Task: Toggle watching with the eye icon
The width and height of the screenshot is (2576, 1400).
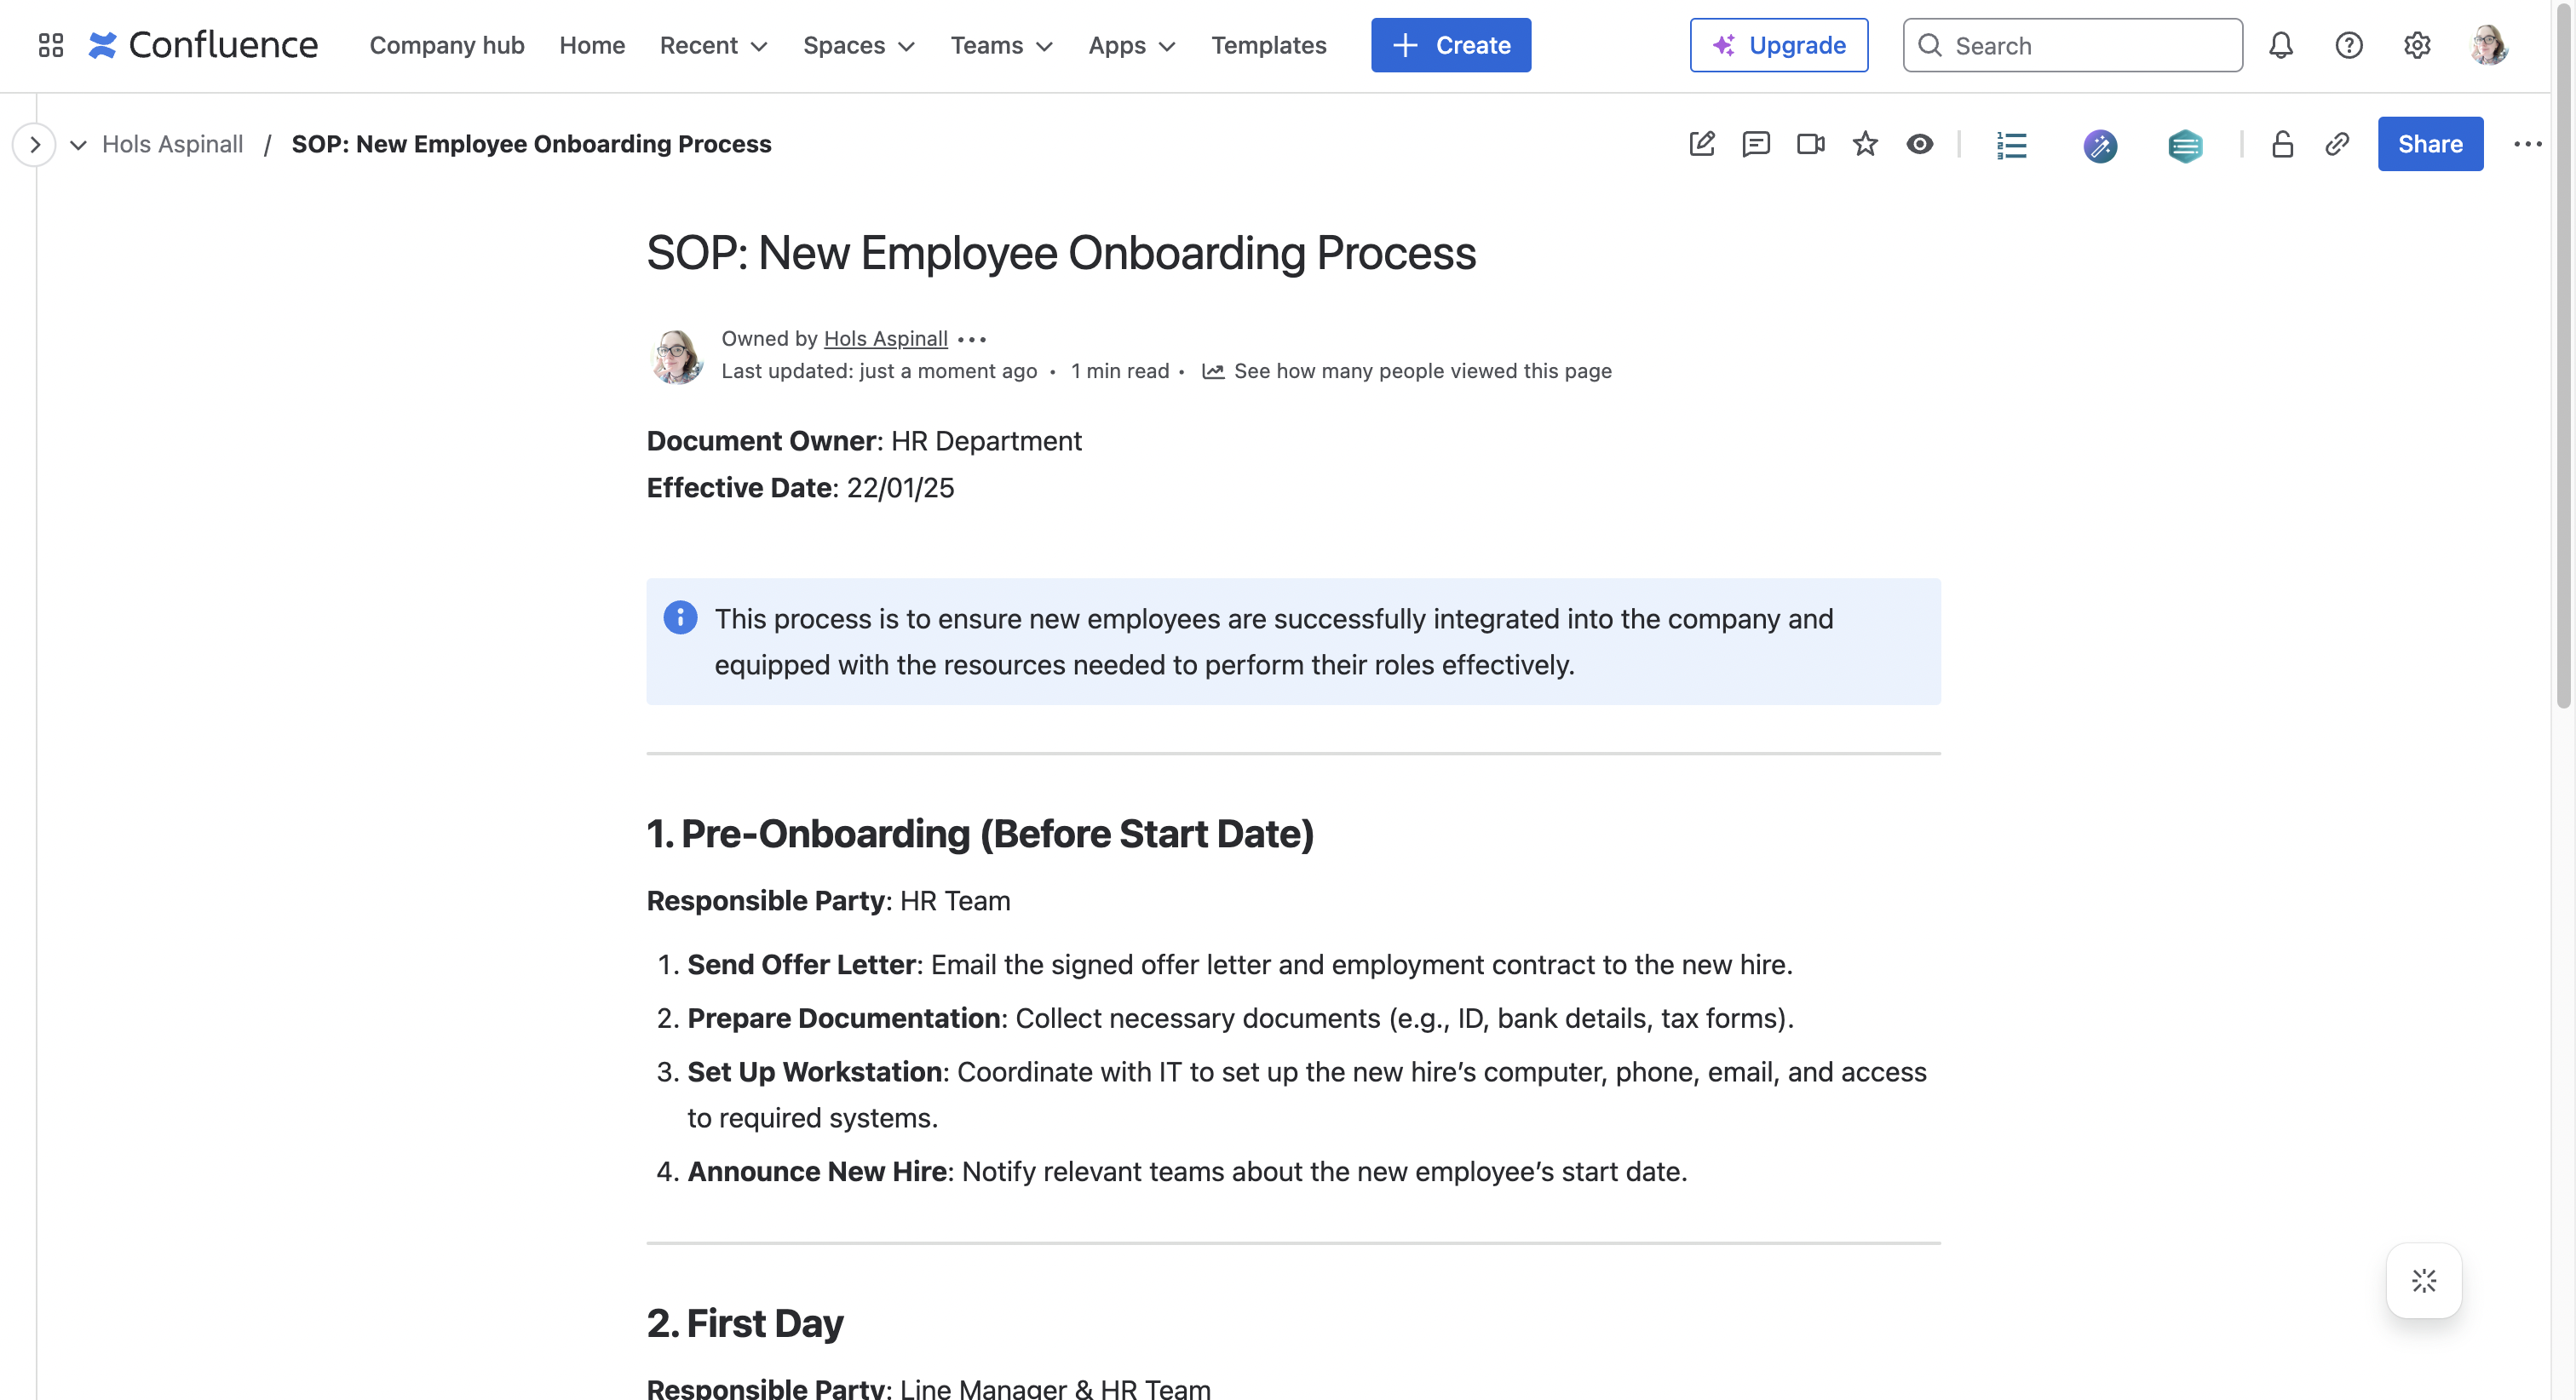Action: point(1920,144)
